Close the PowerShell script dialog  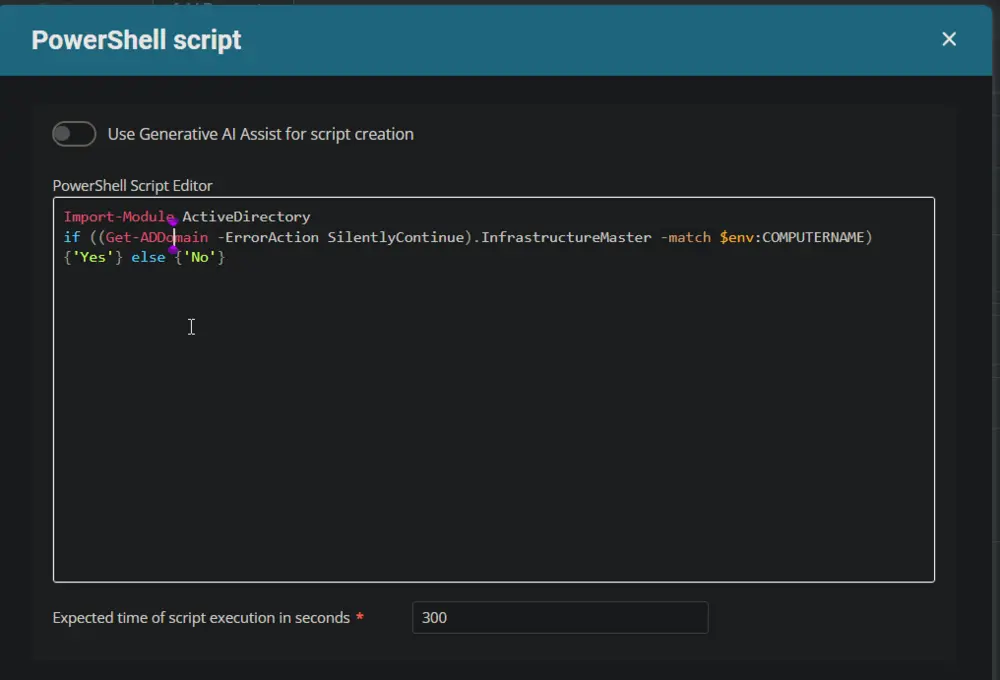click(949, 39)
